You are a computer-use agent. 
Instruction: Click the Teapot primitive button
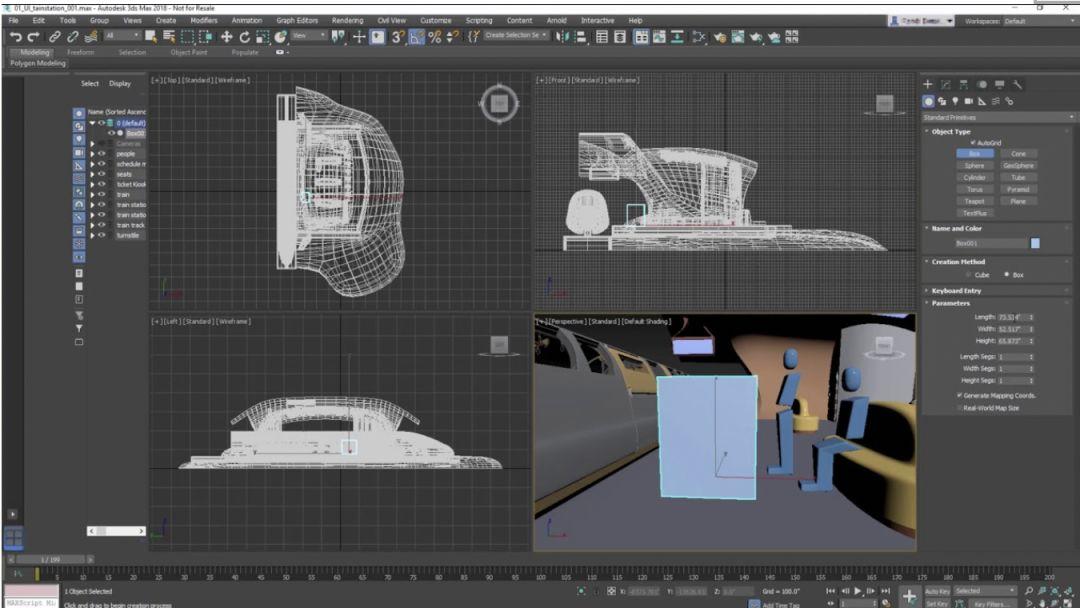(x=974, y=201)
